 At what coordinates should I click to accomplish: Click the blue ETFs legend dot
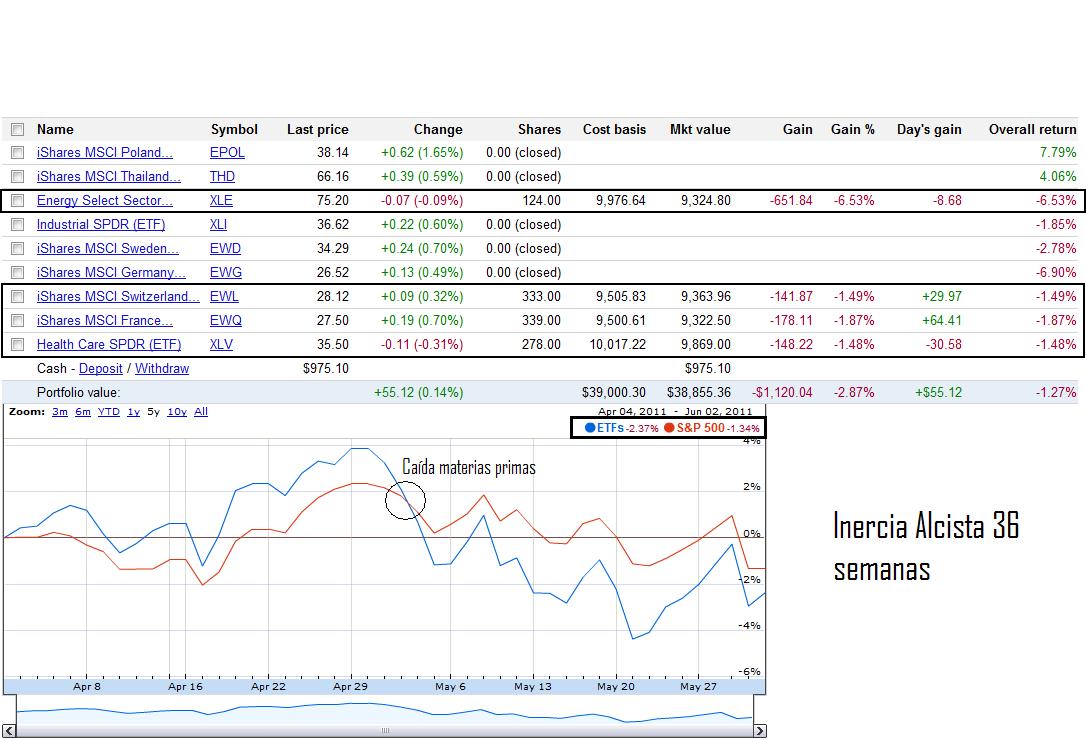(x=590, y=428)
